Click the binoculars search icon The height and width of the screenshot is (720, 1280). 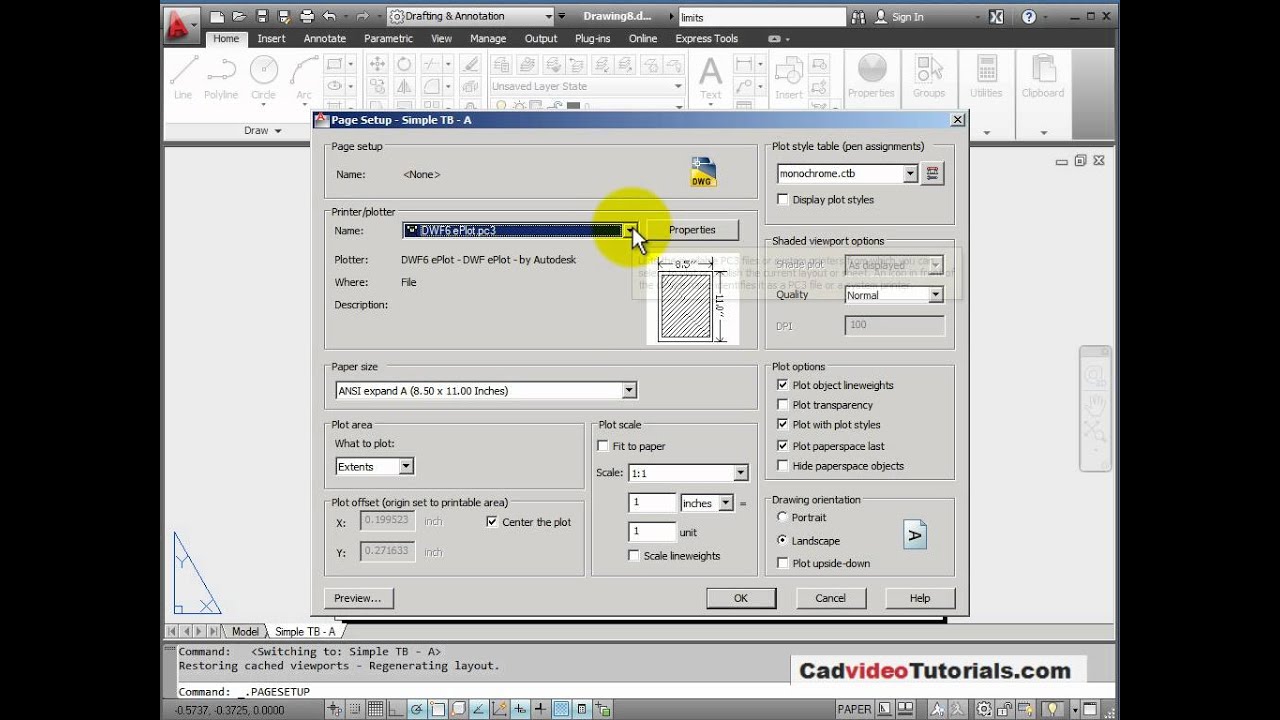pos(858,17)
